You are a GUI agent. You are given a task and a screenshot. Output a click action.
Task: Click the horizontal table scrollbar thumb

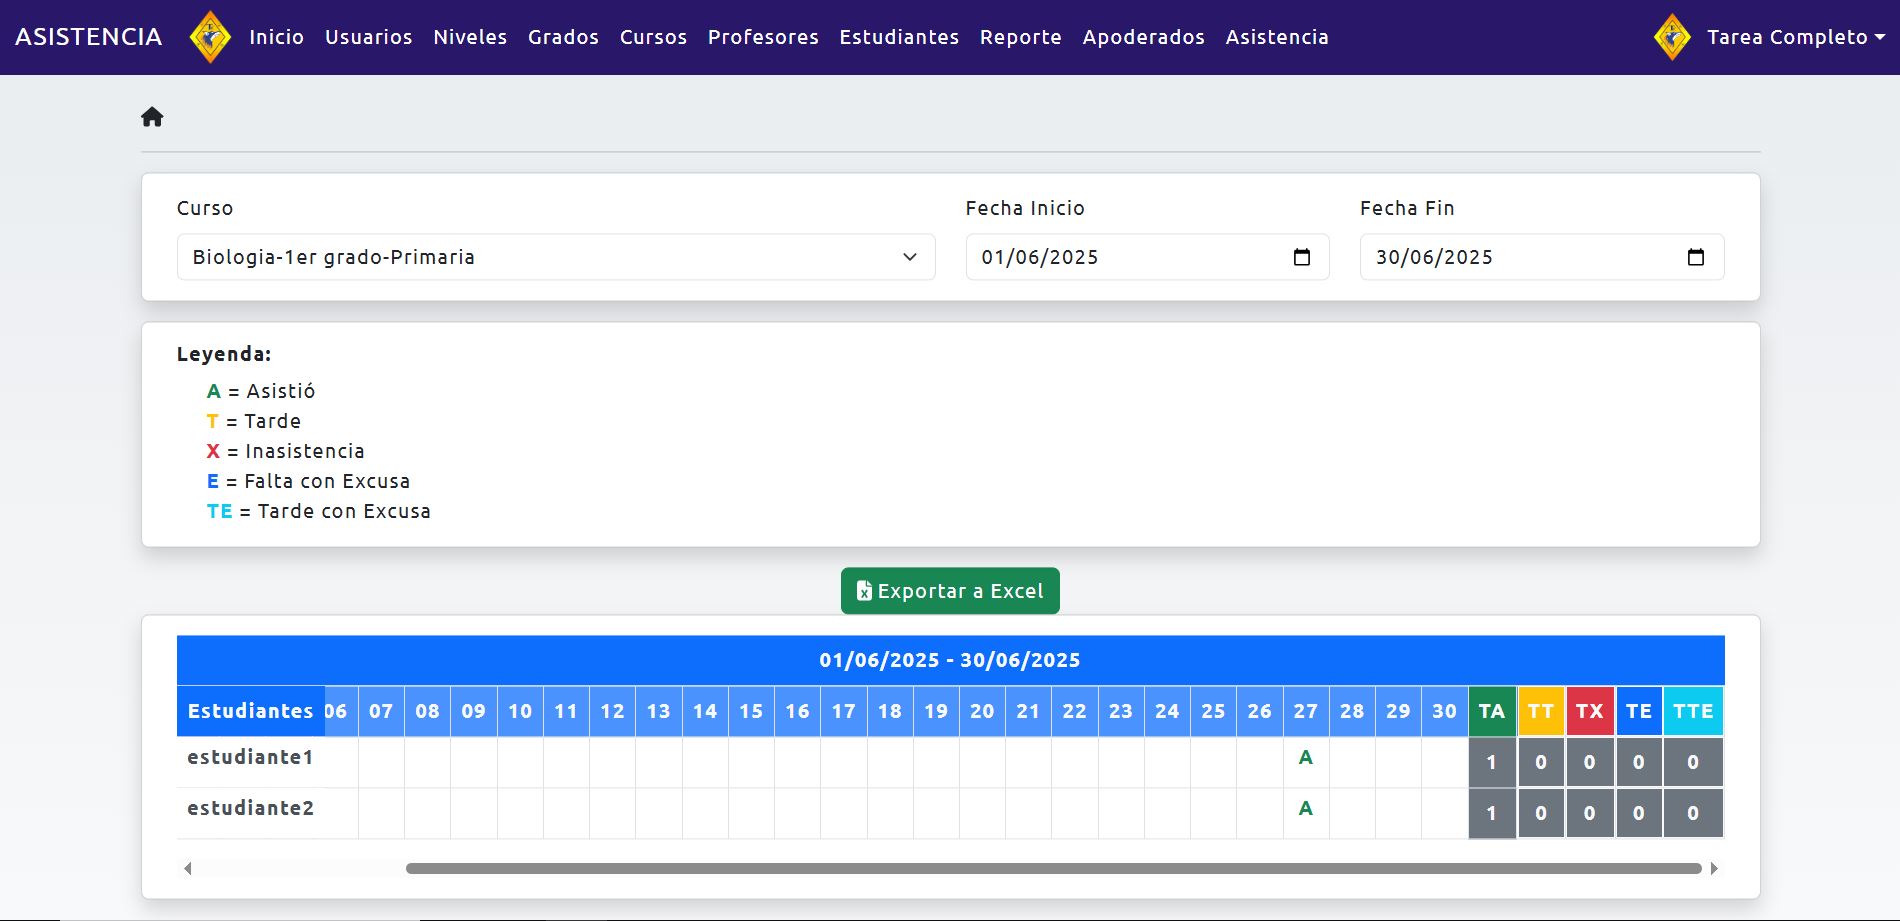click(x=1052, y=868)
